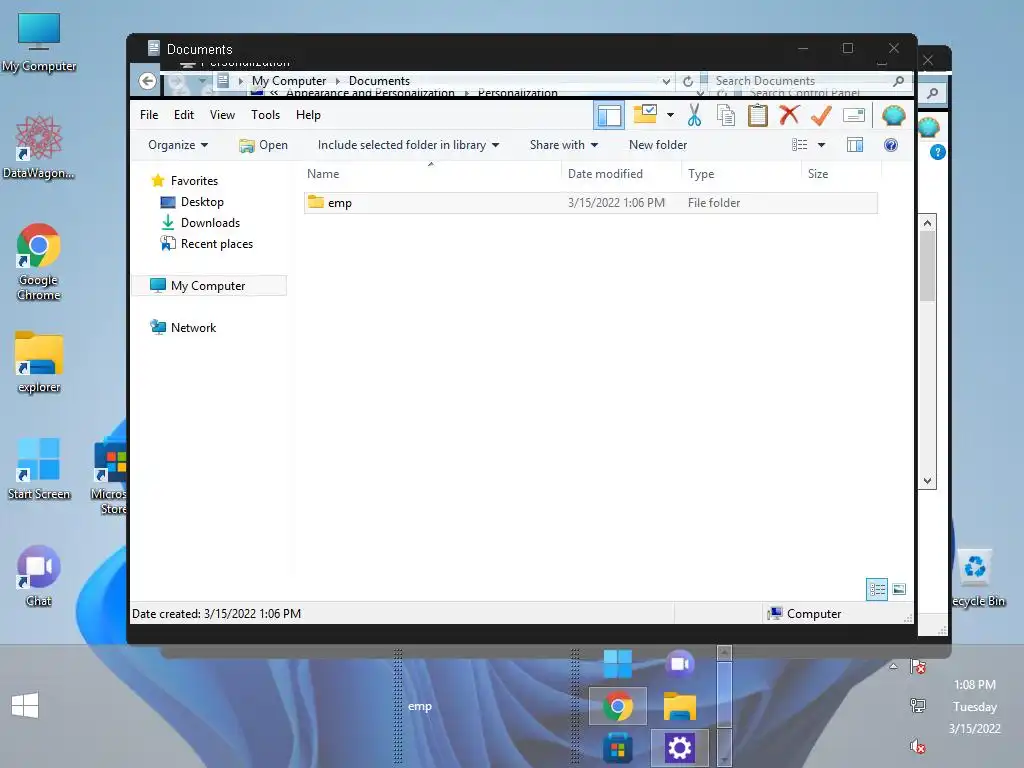This screenshot has height=768, width=1024.
Task: Toggle the preview pane
Action: (855, 145)
